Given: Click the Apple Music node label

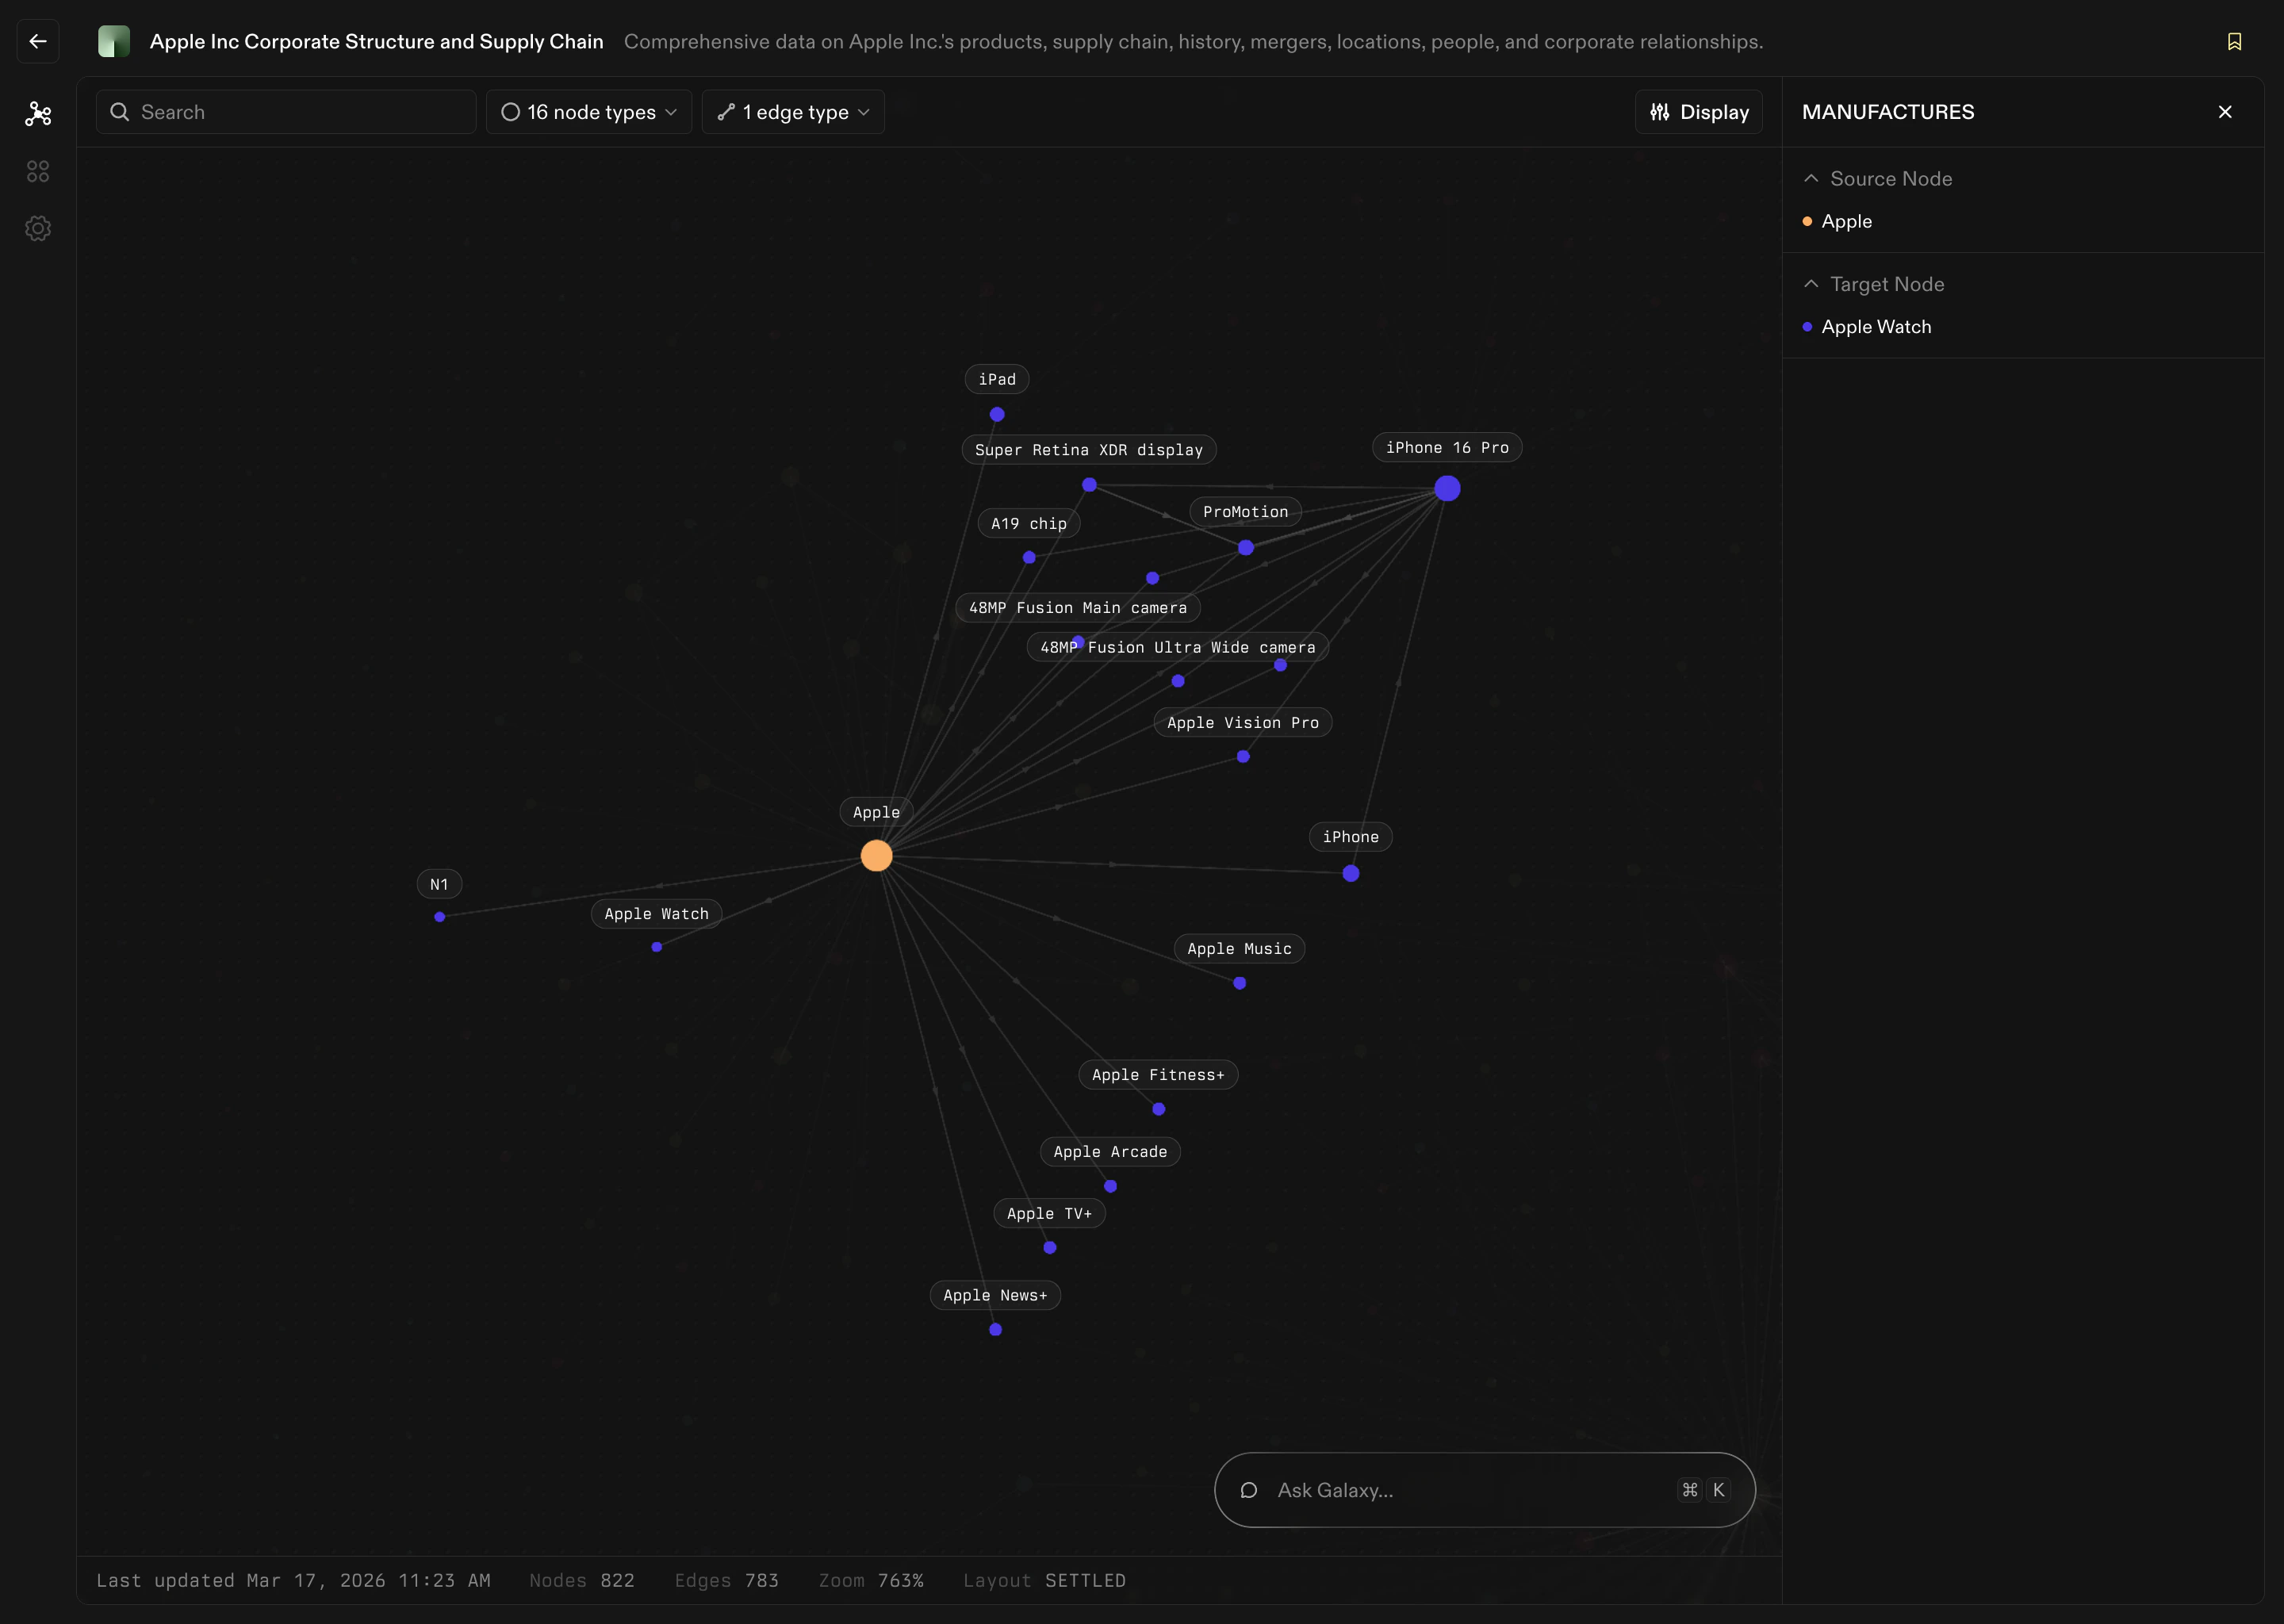Looking at the screenshot, I should coord(1239,949).
